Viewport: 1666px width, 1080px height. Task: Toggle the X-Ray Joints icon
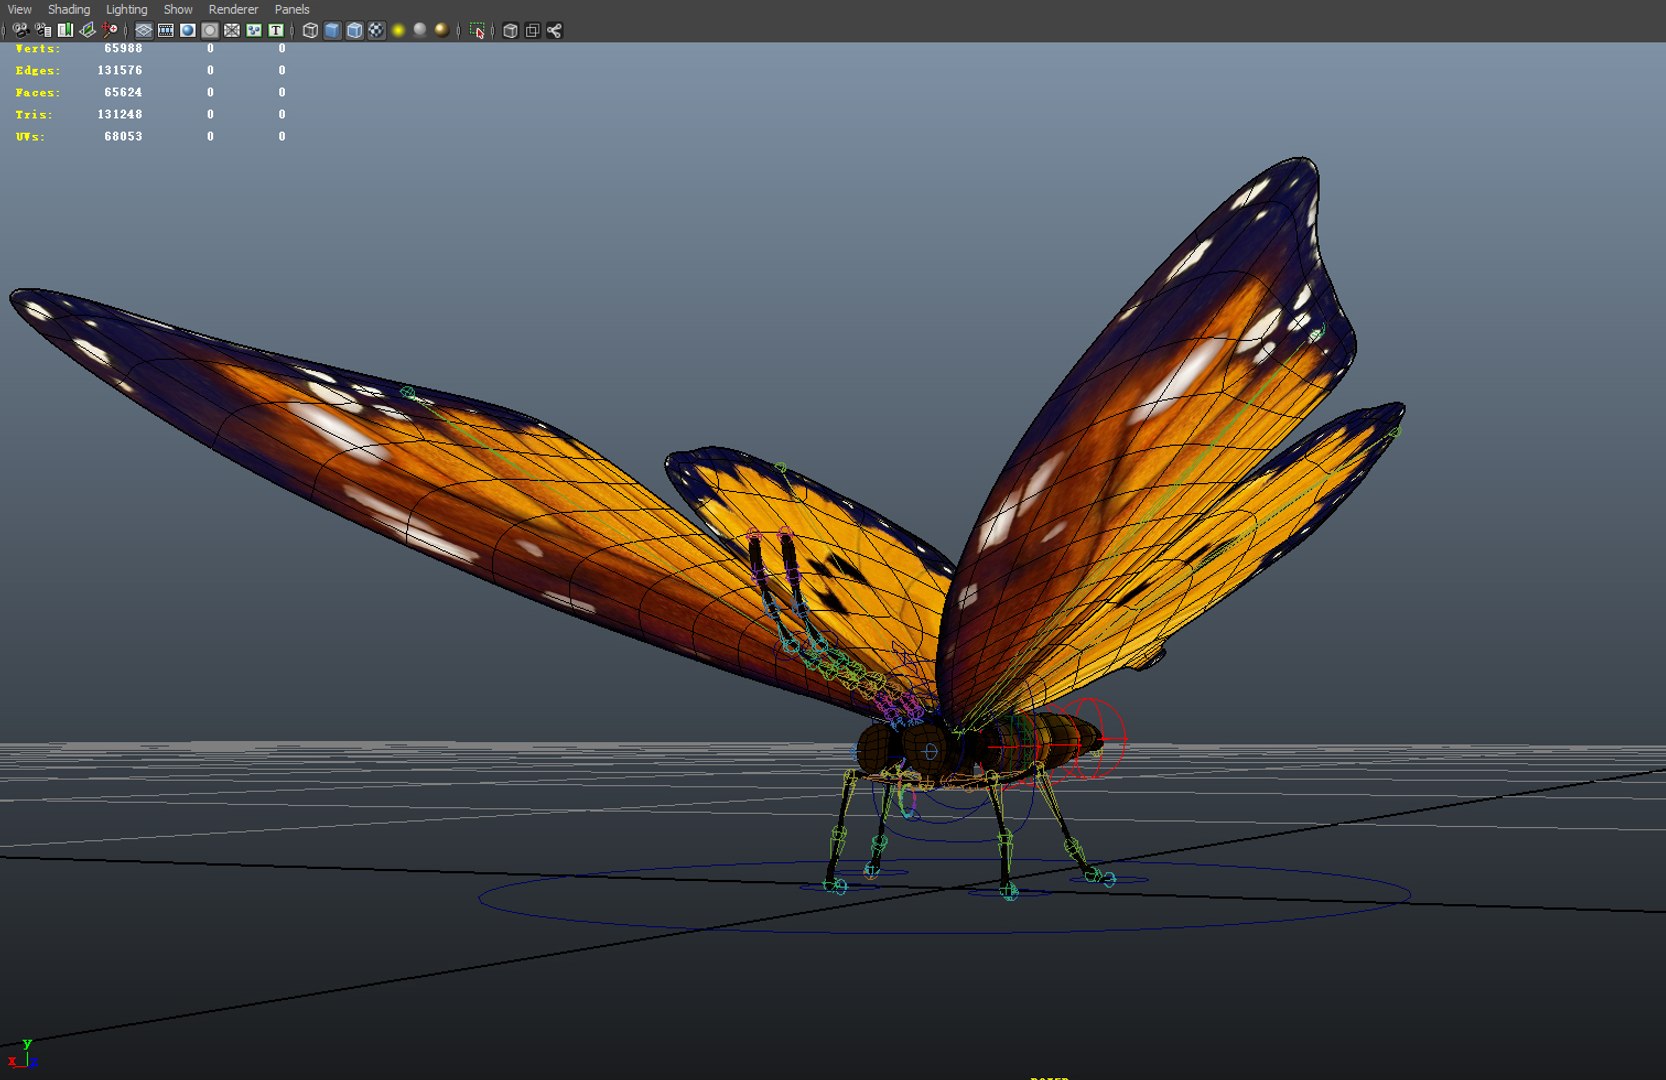pos(554,30)
